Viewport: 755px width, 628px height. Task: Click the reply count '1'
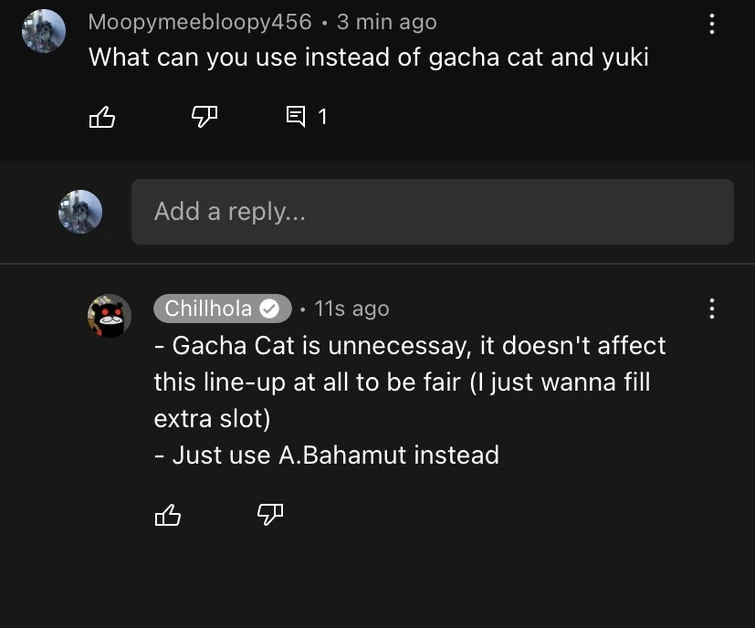click(x=322, y=118)
